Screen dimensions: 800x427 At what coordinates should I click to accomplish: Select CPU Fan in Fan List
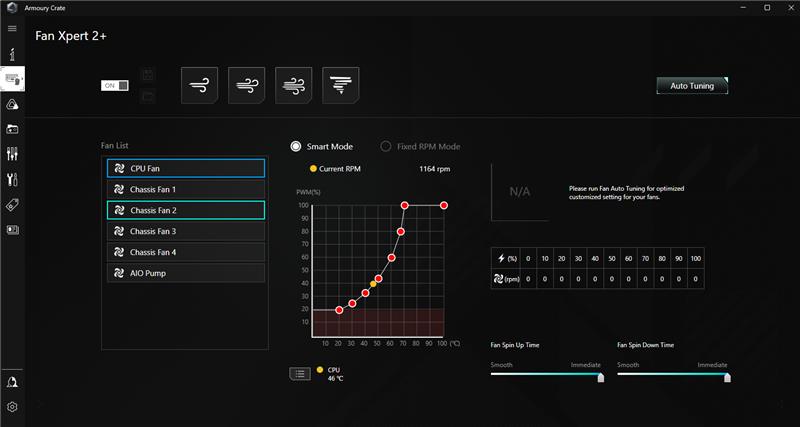(x=186, y=168)
